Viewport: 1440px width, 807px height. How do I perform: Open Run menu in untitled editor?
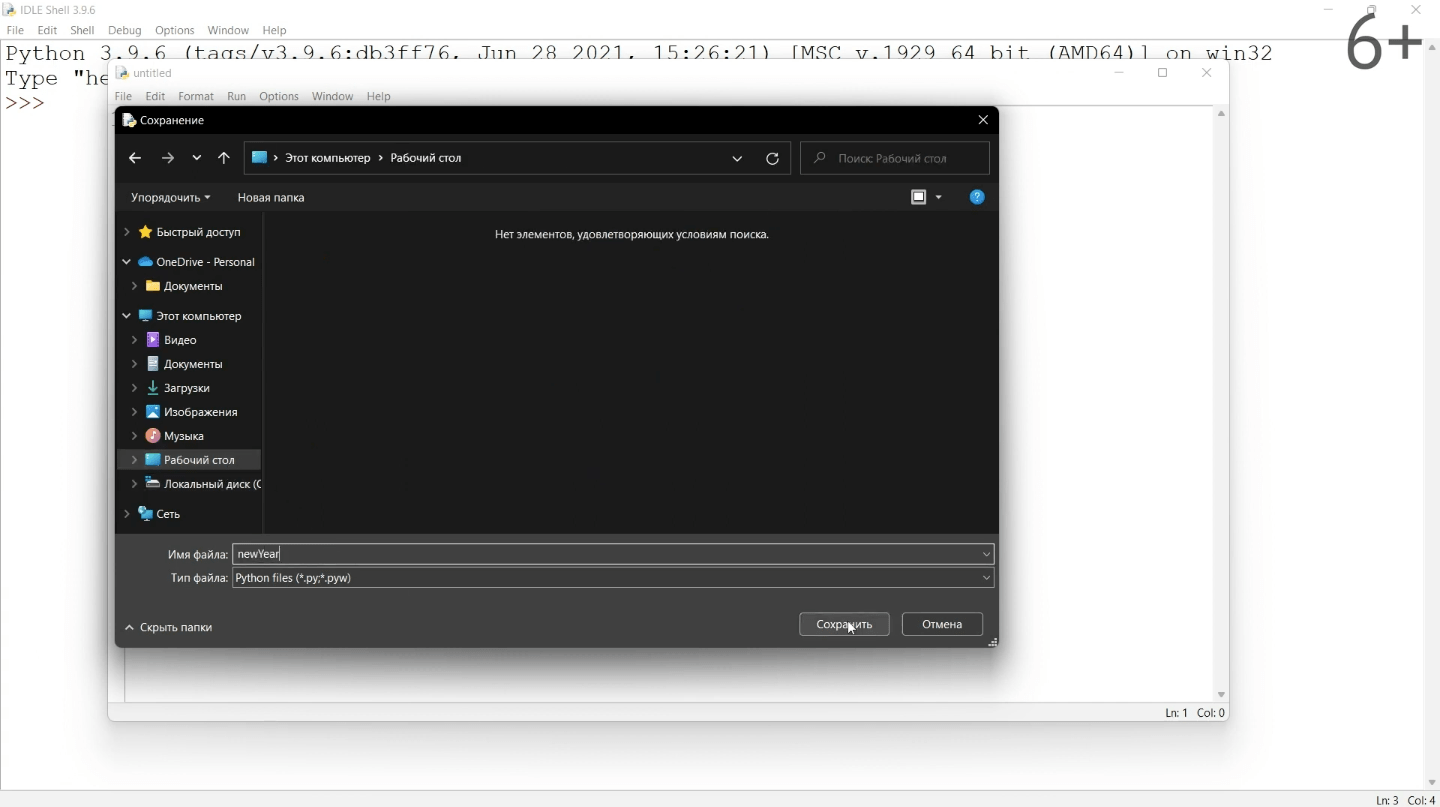pos(237,97)
